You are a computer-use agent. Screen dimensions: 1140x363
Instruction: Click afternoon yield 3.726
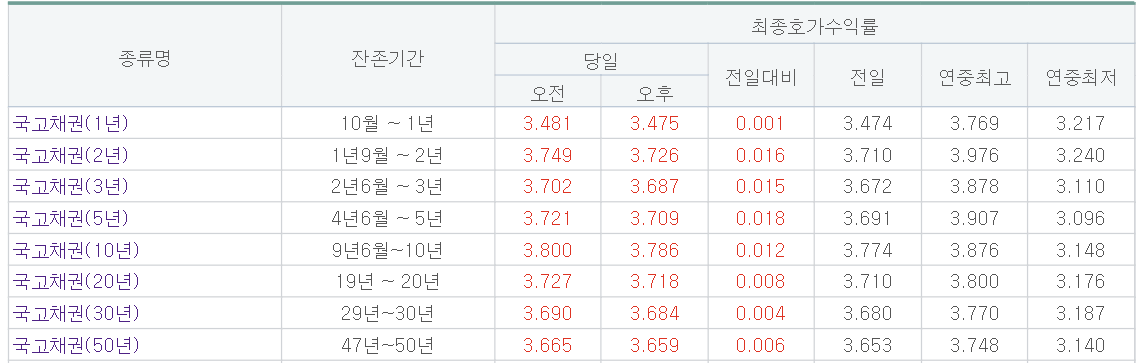click(x=654, y=155)
